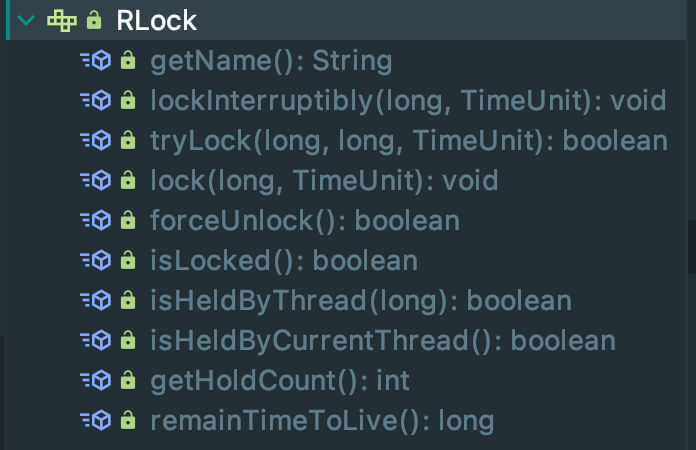Click the public lock icon beside lock(long, TimeUnit)
This screenshot has height=450, width=696.
(128, 181)
